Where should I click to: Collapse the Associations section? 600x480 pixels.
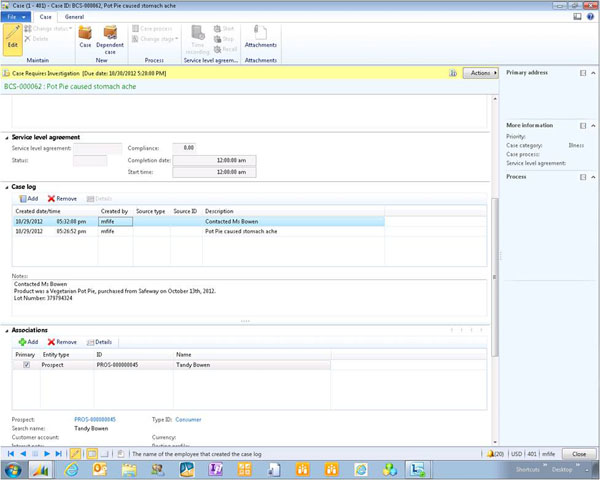pyautogui.click(x=6, y=330)
